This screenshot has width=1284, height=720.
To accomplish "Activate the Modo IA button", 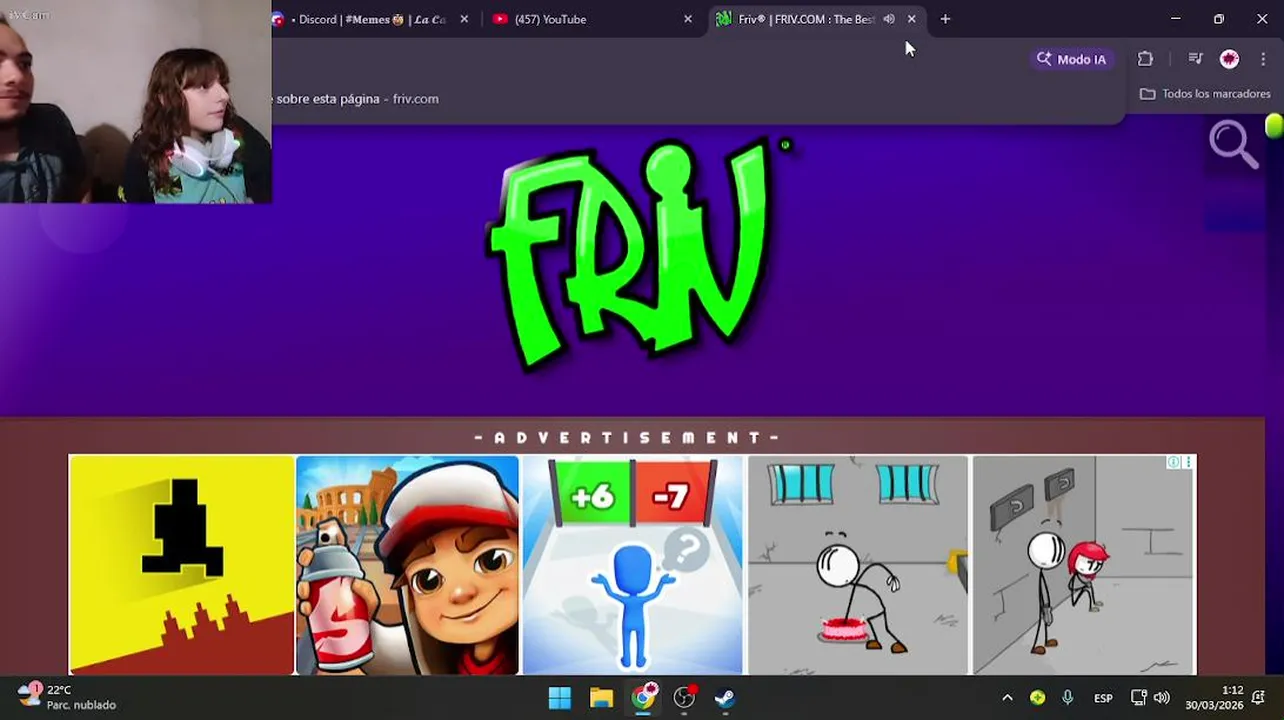I will tap(1071, 59).
